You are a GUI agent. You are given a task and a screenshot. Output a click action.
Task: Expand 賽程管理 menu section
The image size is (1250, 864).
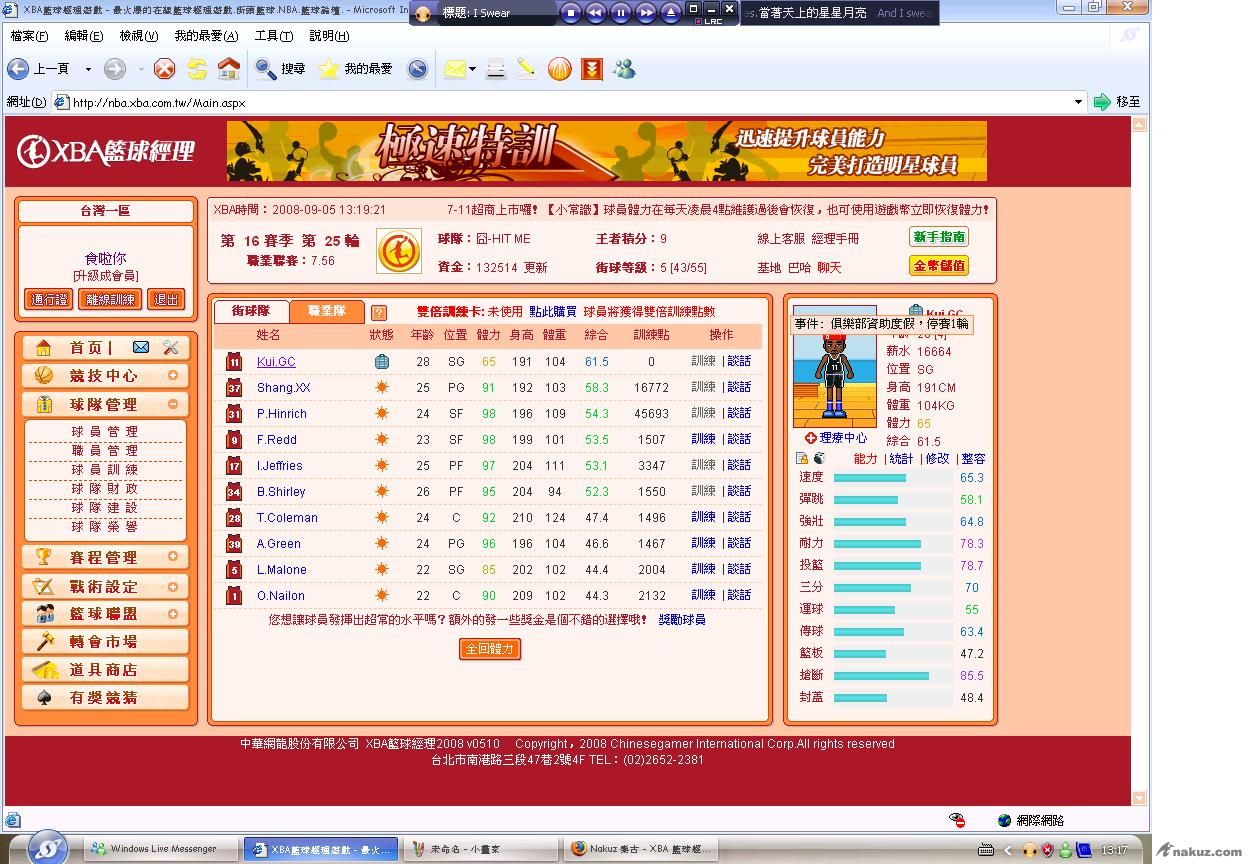coord(172,557)
